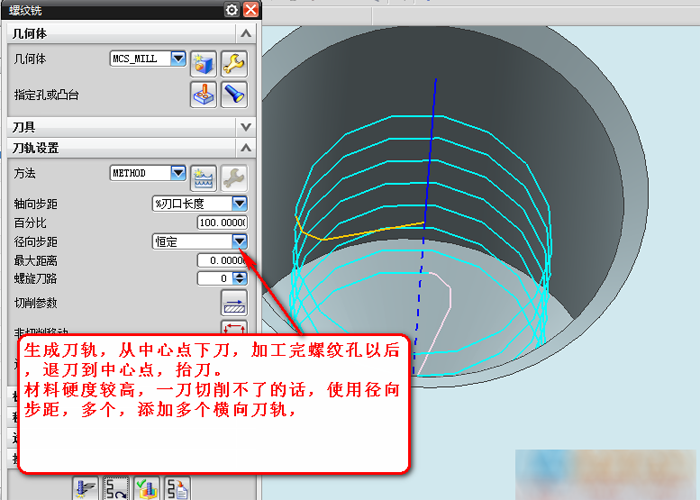Click the new geometry icon beside MCS_MILL

pyautogui.click(x=204, y=62)
